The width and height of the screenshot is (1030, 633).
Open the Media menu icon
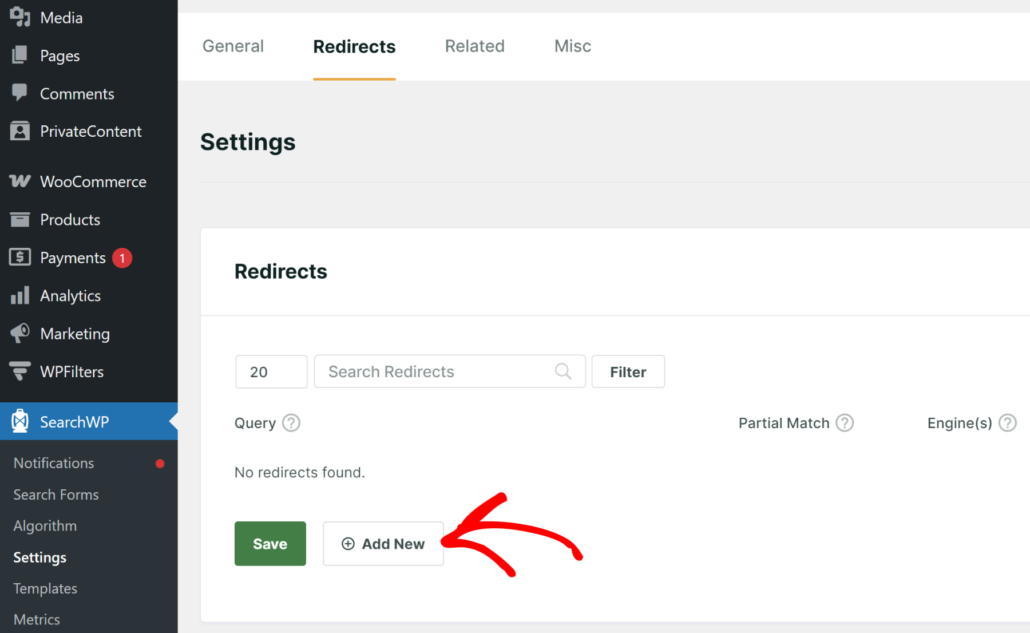pyautogui.click(x=20, y=17)
